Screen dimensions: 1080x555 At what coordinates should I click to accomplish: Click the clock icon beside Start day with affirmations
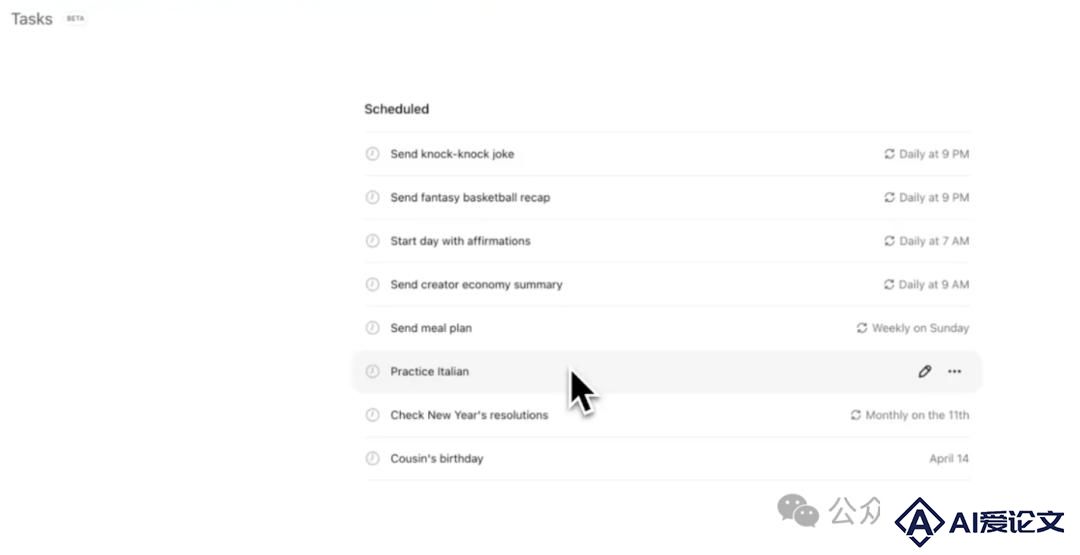[x=372, y=241]
